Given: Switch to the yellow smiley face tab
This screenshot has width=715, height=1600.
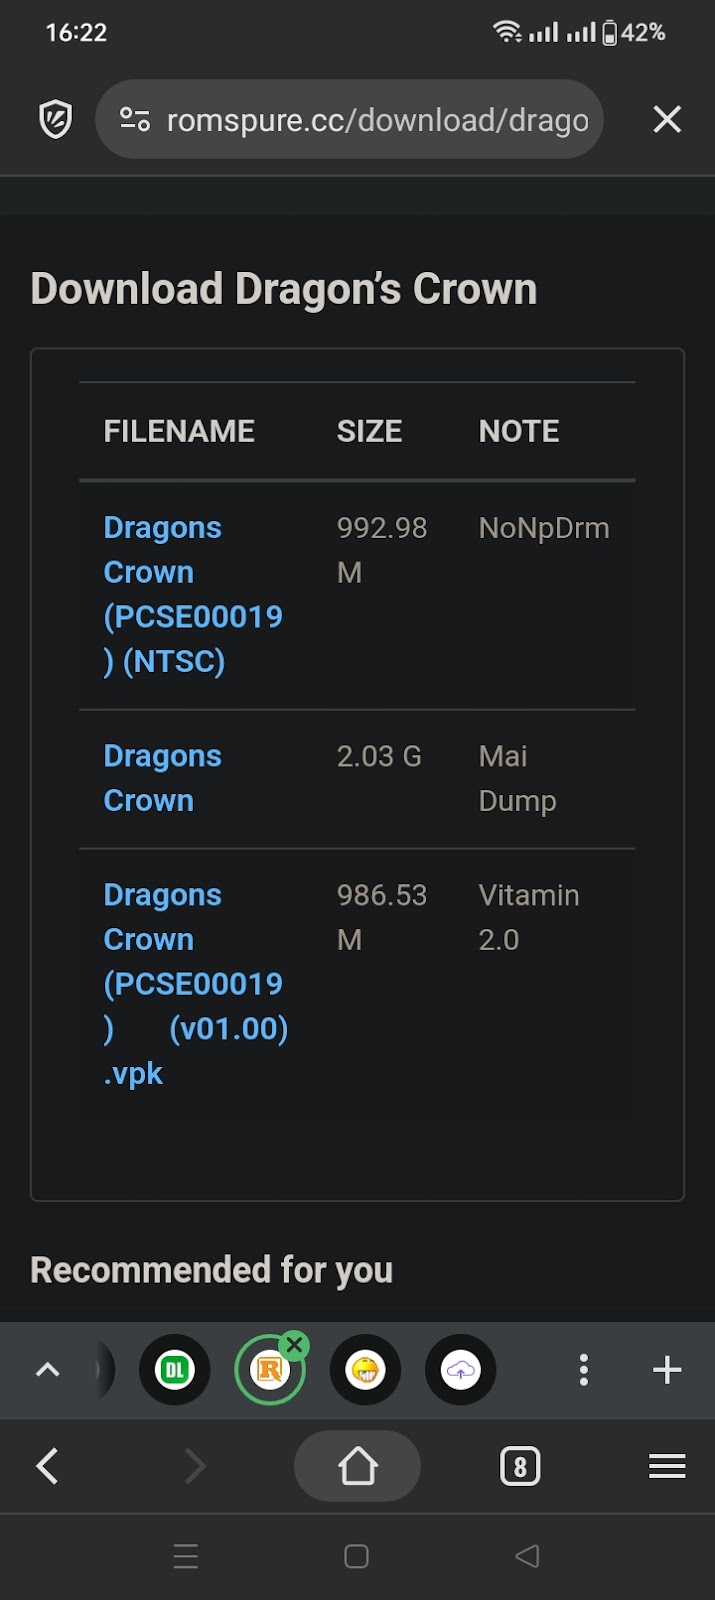Looking at the screenshot, I should click(x=365, y=1370).
